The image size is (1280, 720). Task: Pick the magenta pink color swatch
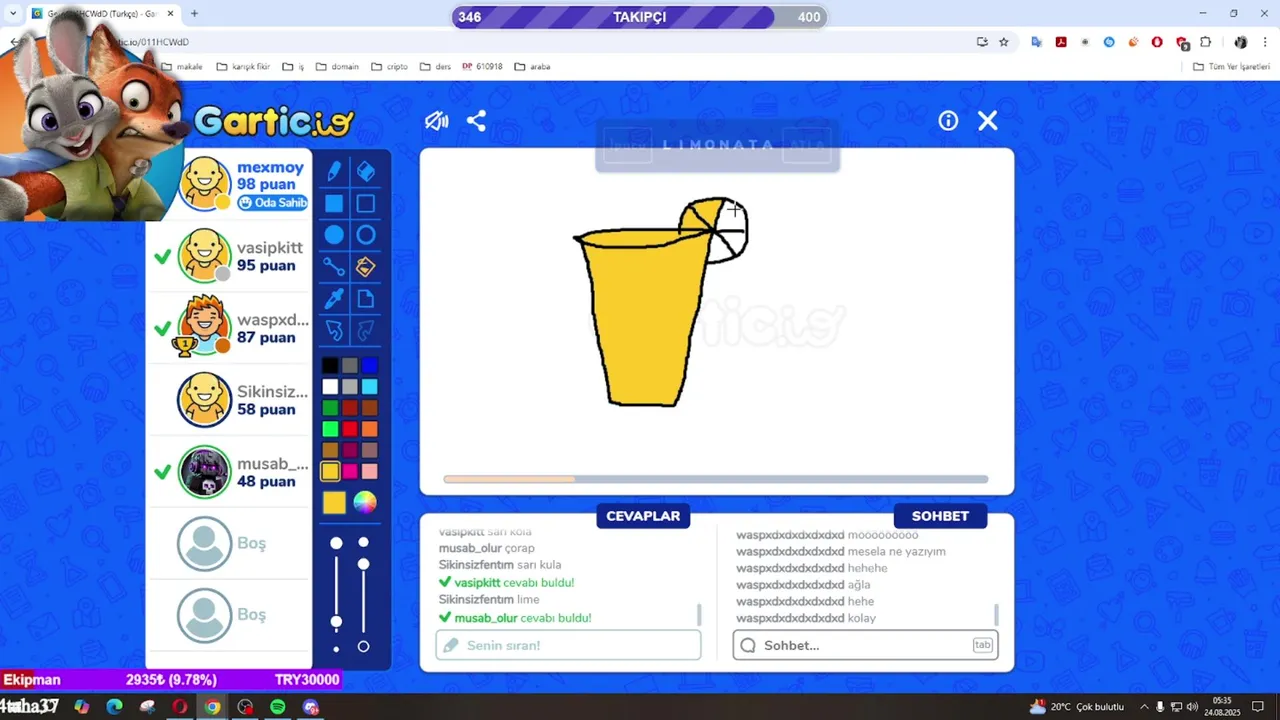(x=350, y=471)
